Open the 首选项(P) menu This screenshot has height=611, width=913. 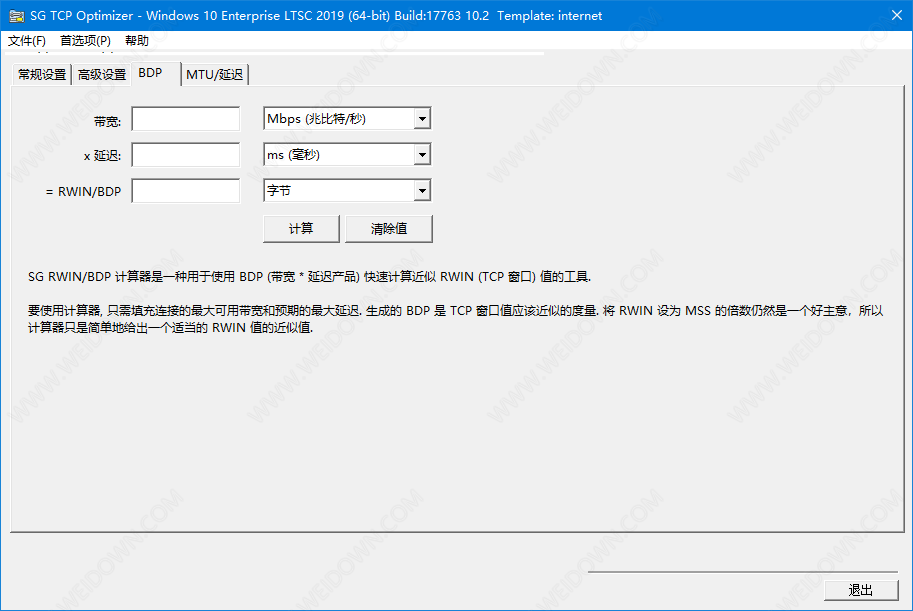pyautogui.click(x=85, y=41)
